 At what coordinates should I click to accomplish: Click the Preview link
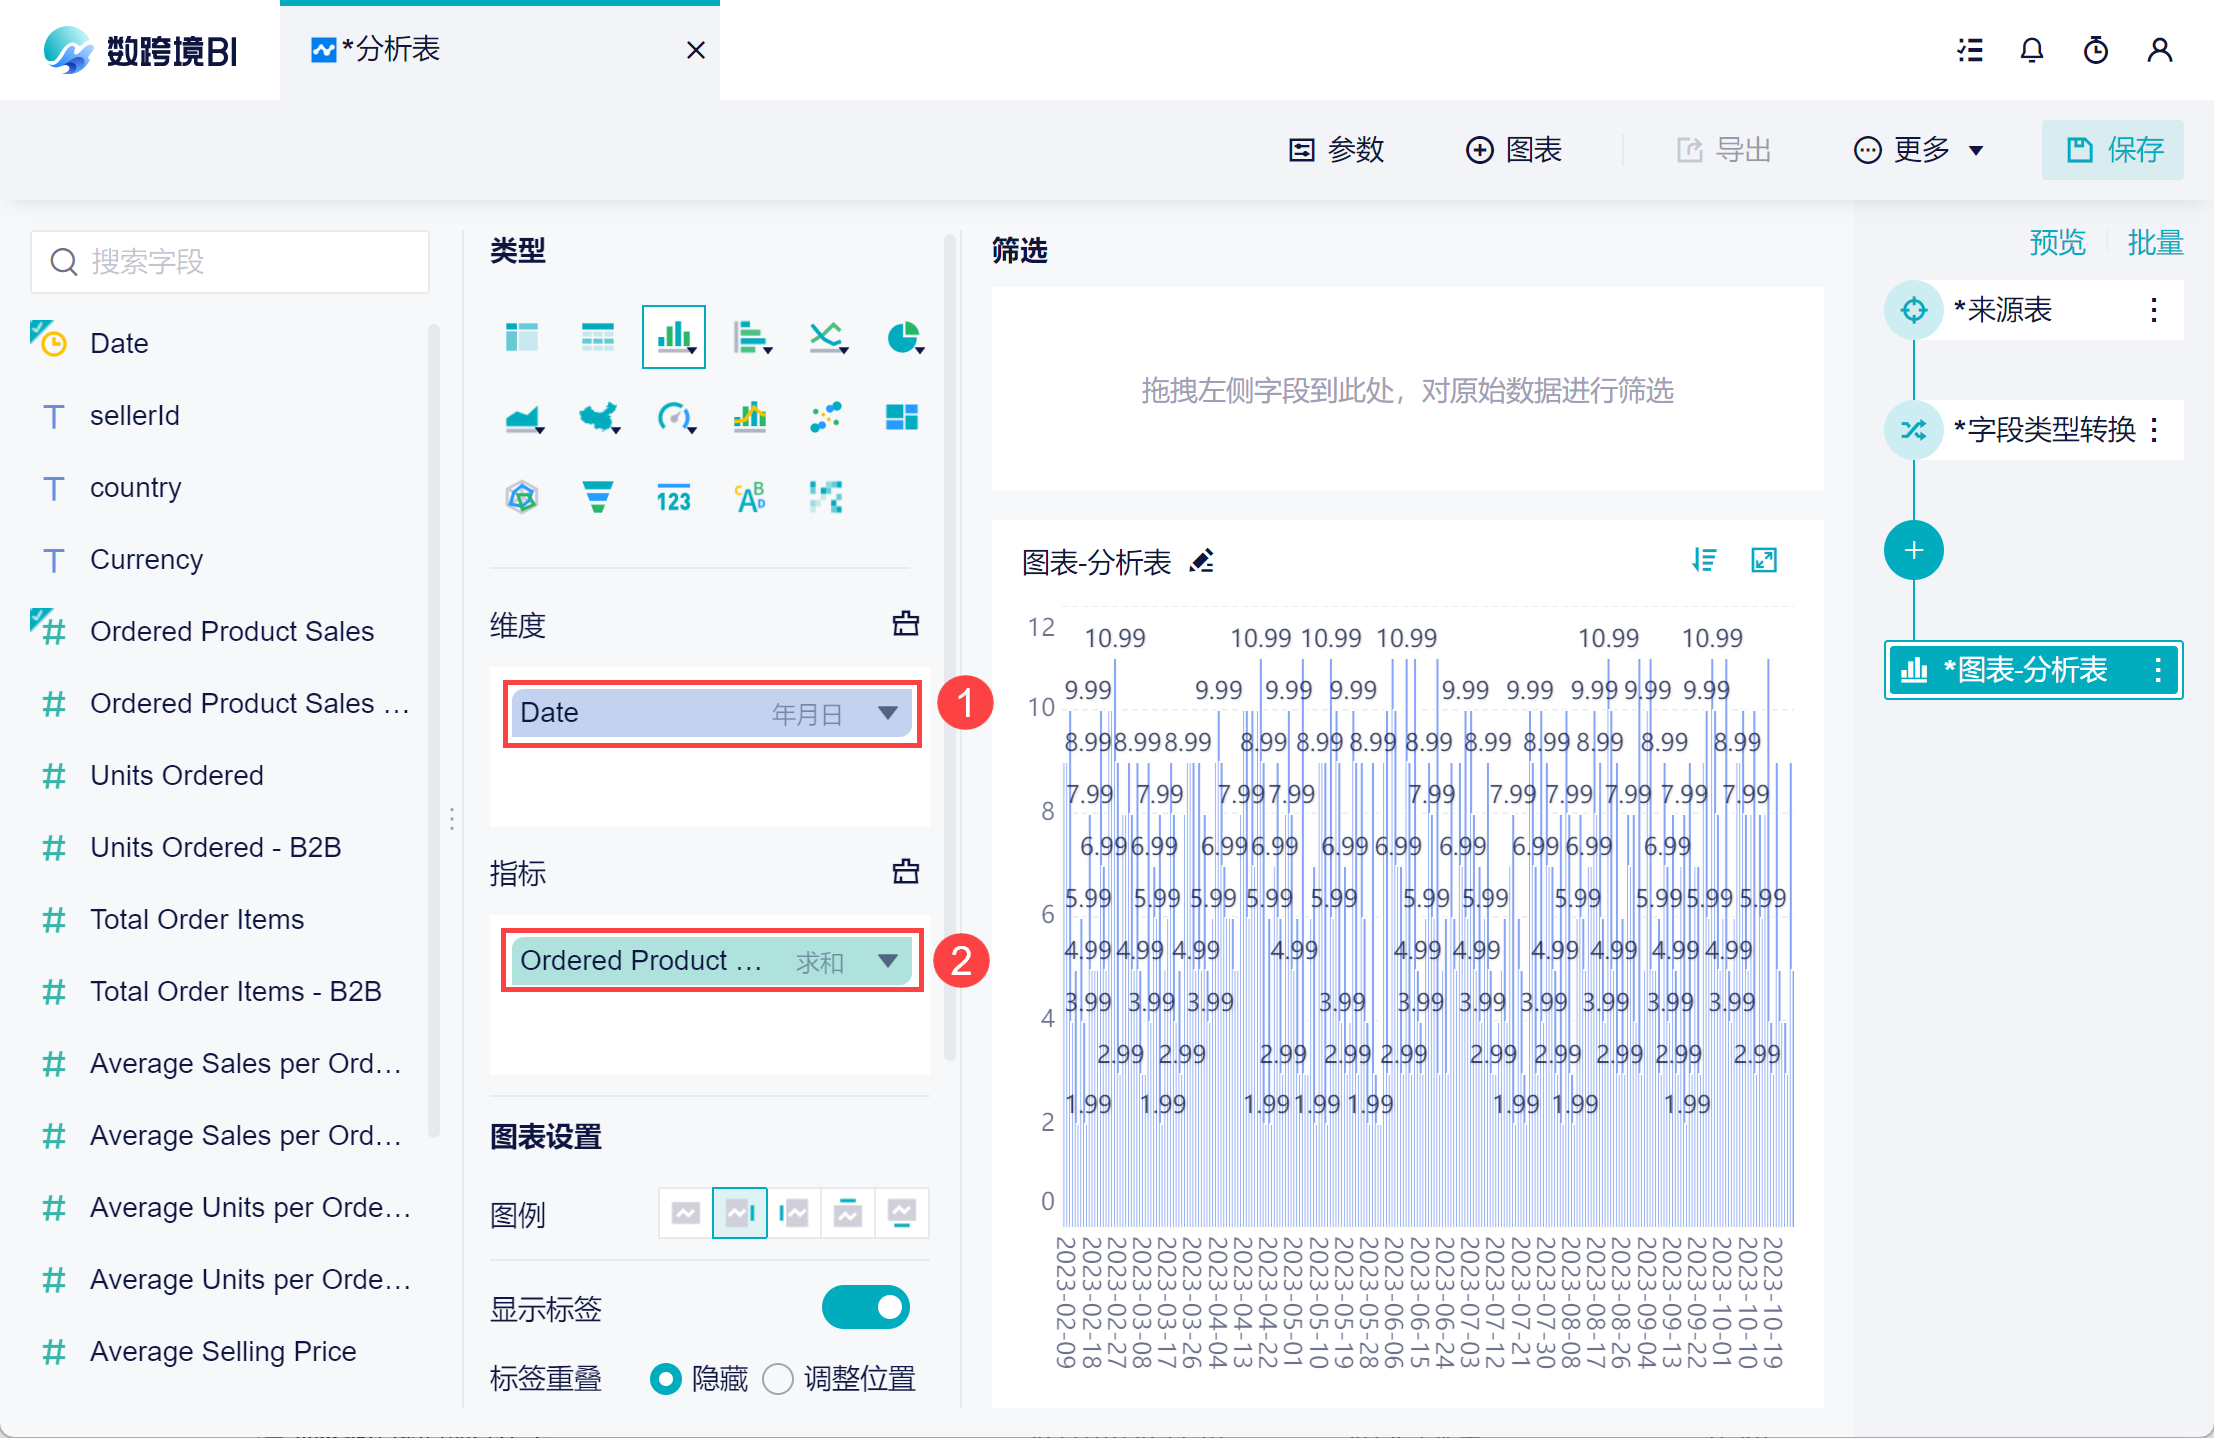tap(2057, 243)
